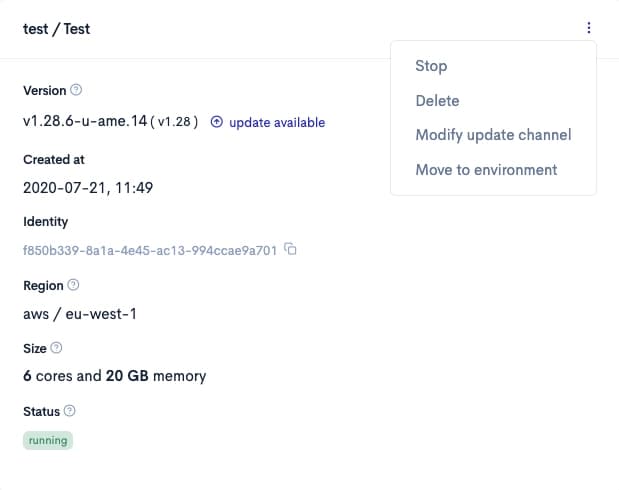Click the three-dot kebab menu icon
Image resolution: width=619 pixels, height=490 pixels.
(589, 28)
